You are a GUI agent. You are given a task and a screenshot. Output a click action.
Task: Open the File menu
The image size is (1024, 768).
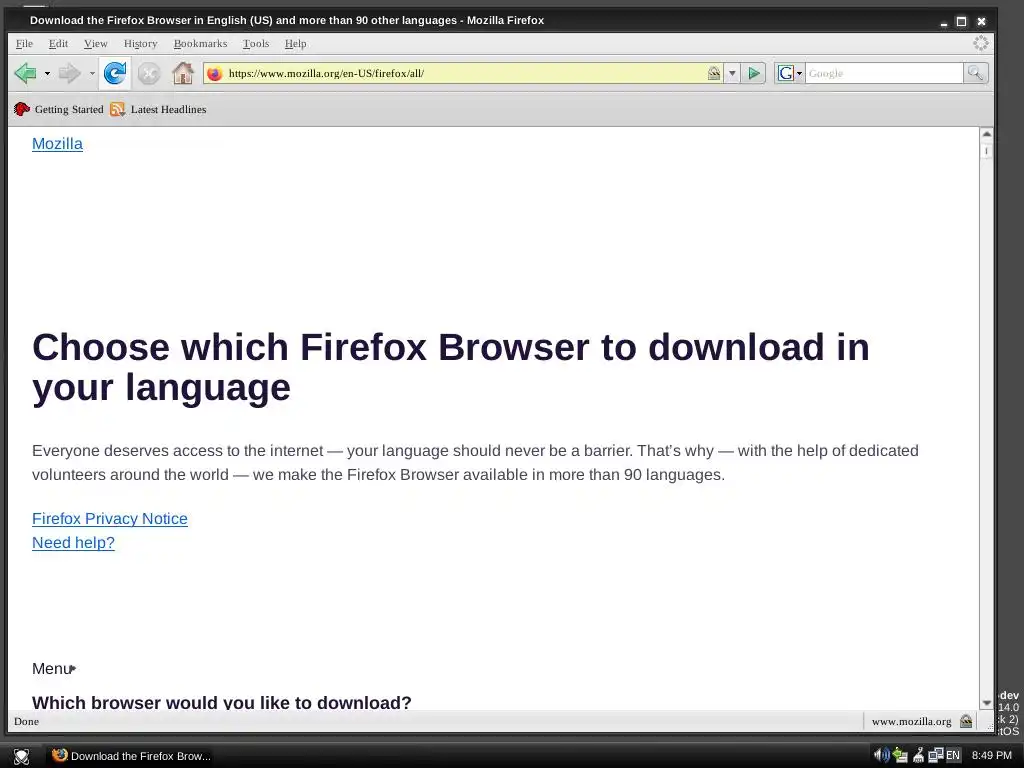point(24,44)
